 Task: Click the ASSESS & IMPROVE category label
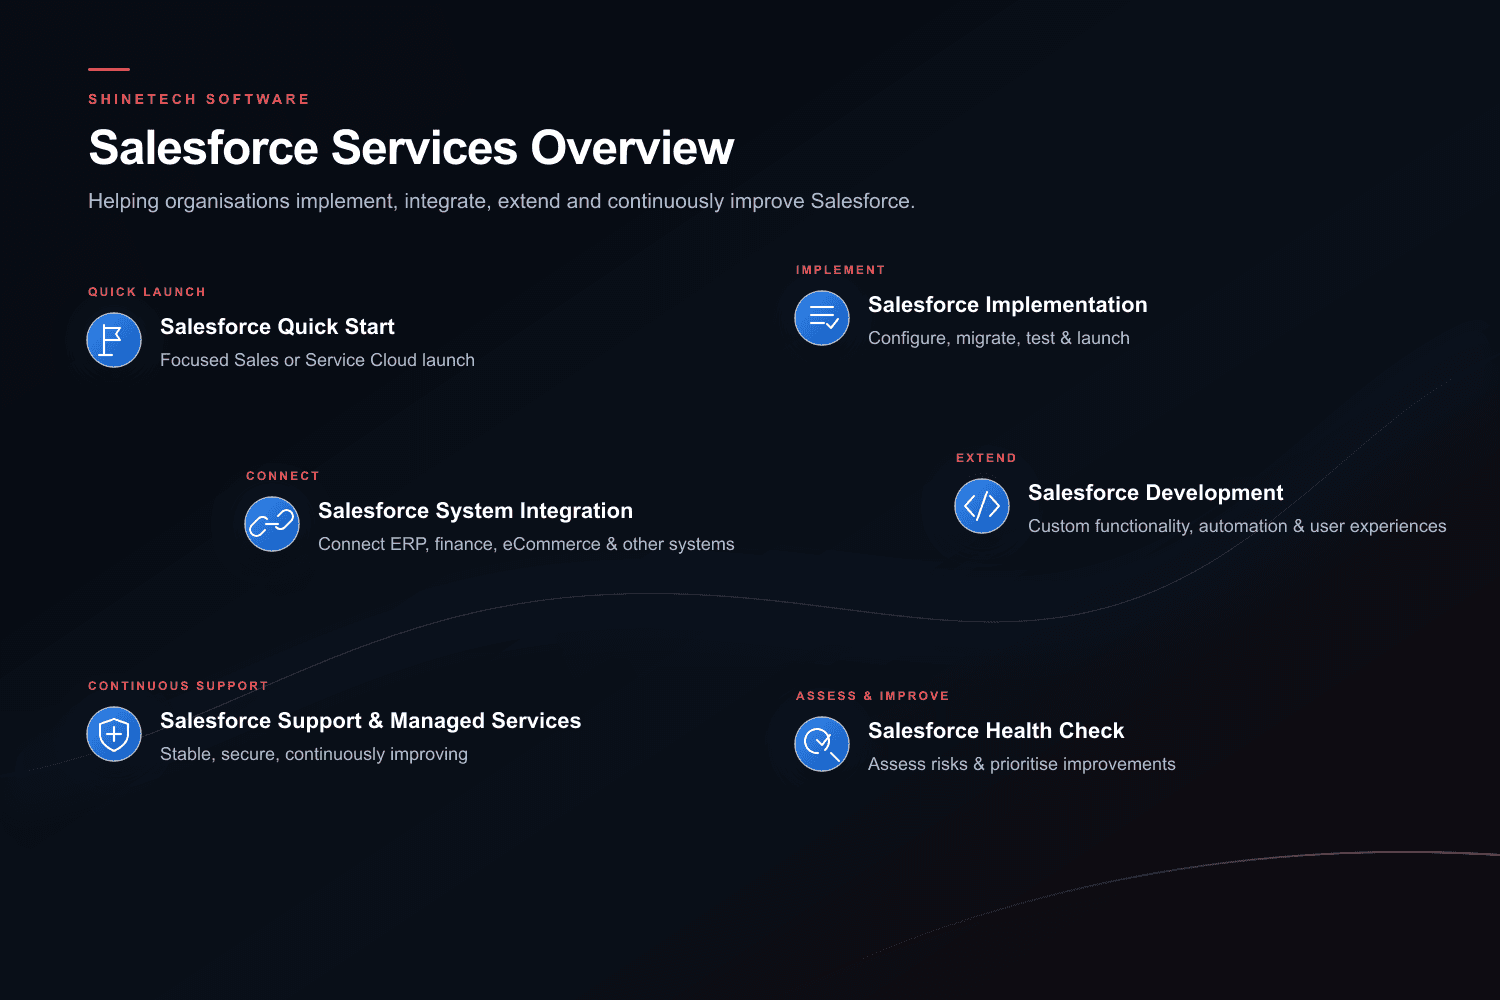[x=872, y=696]
